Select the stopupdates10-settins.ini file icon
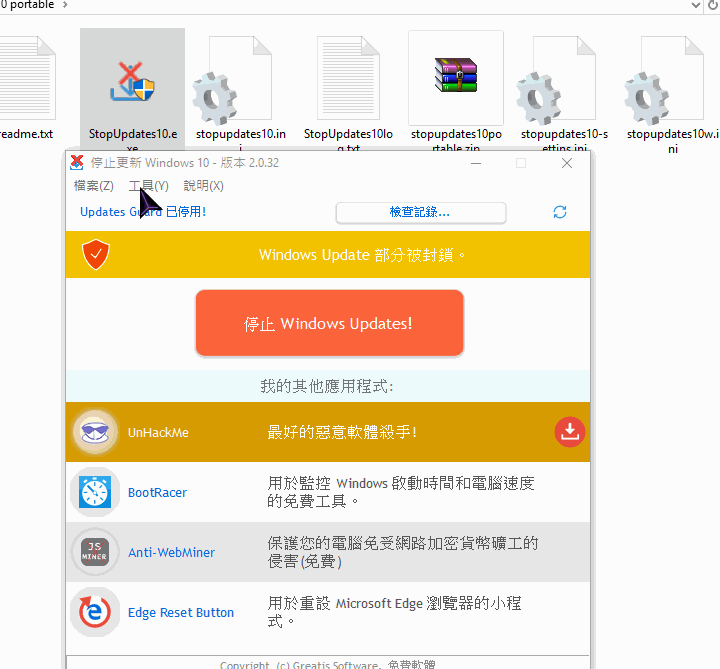Screen dimensions: 720x669 pos(556,81)
